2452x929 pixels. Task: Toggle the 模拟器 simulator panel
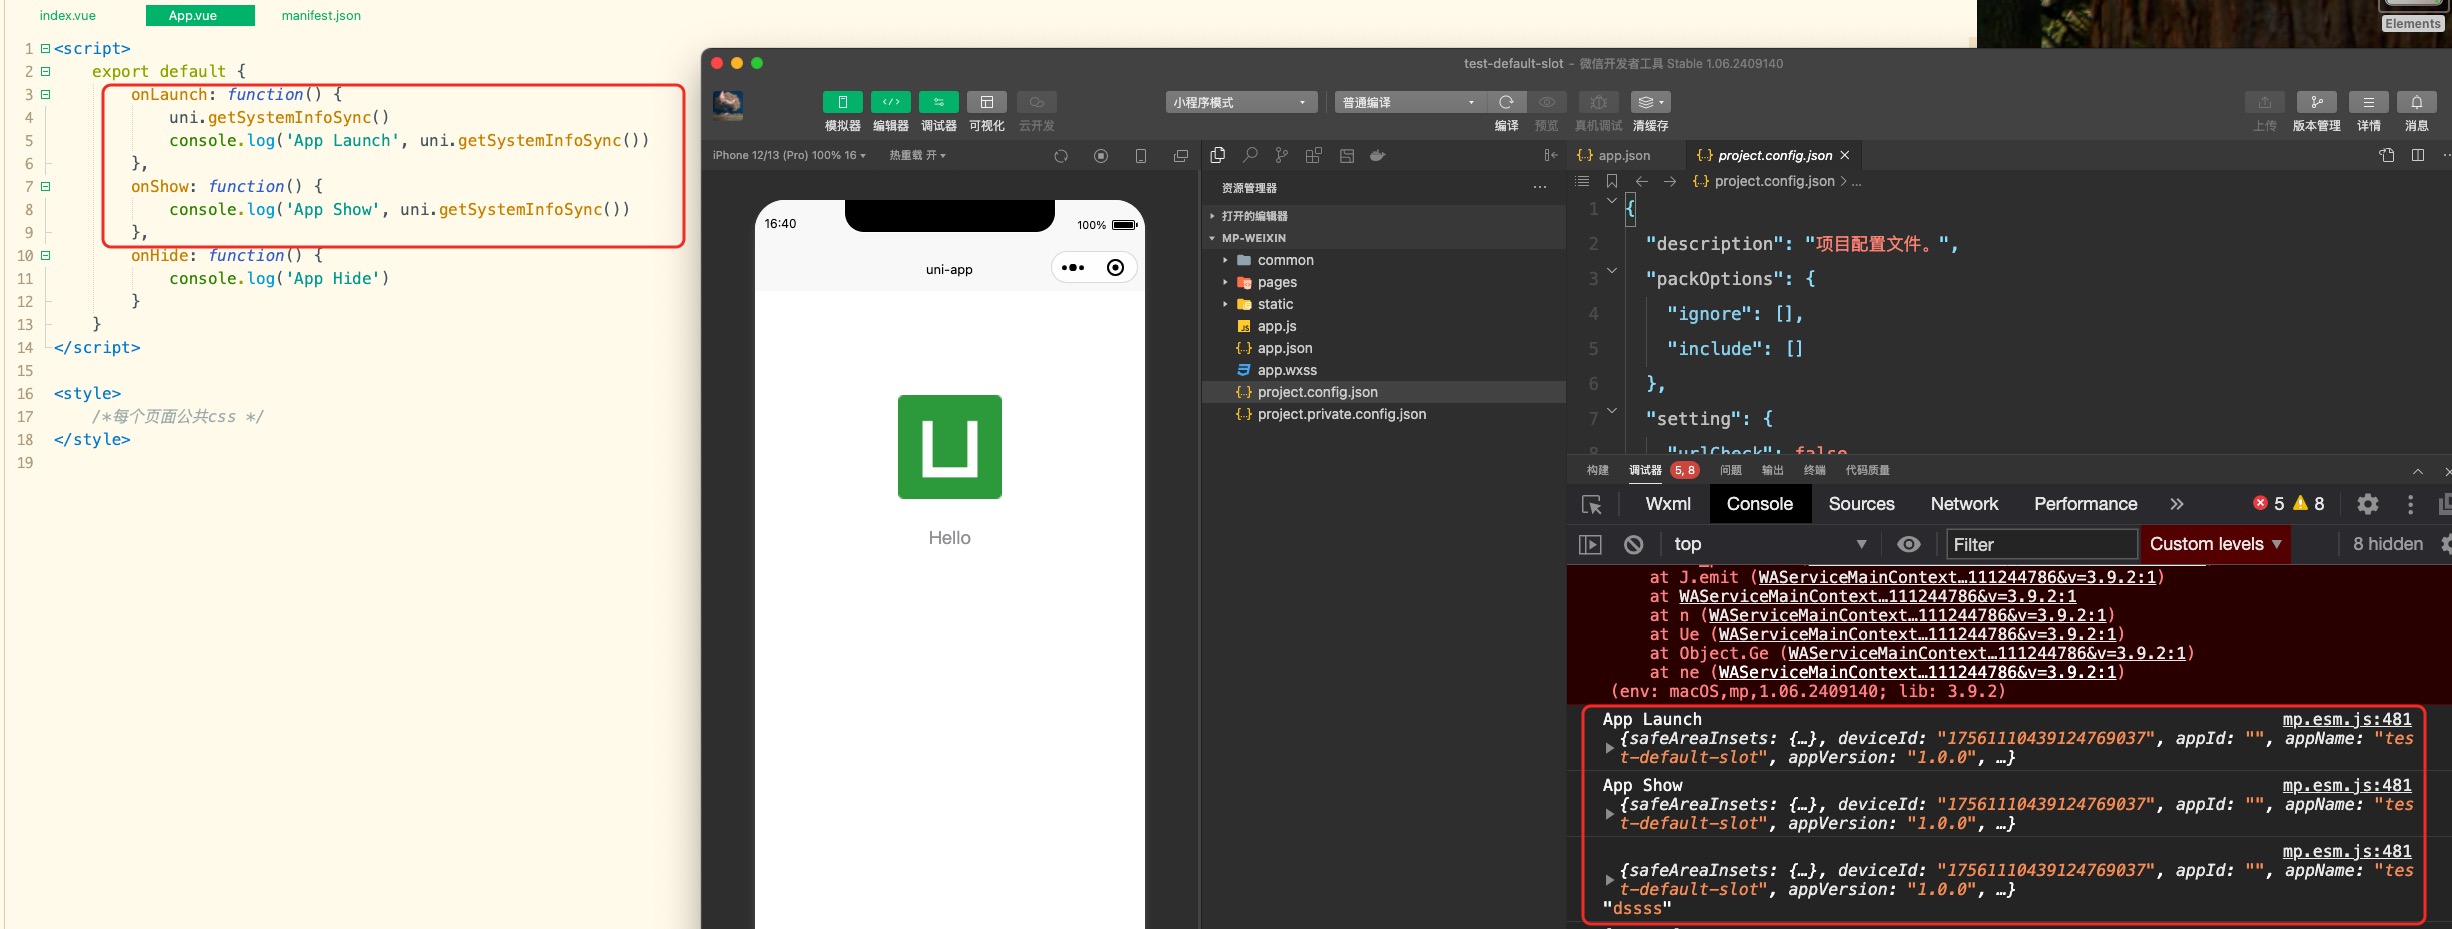point(842,102)
